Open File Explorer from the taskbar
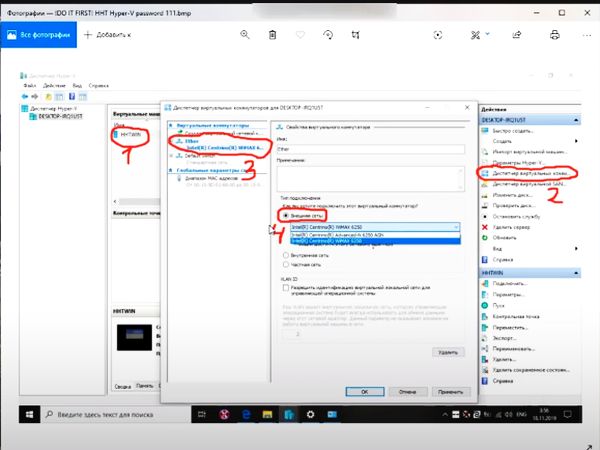The width and height of the screenshot is (600, 450). [267, 414]
